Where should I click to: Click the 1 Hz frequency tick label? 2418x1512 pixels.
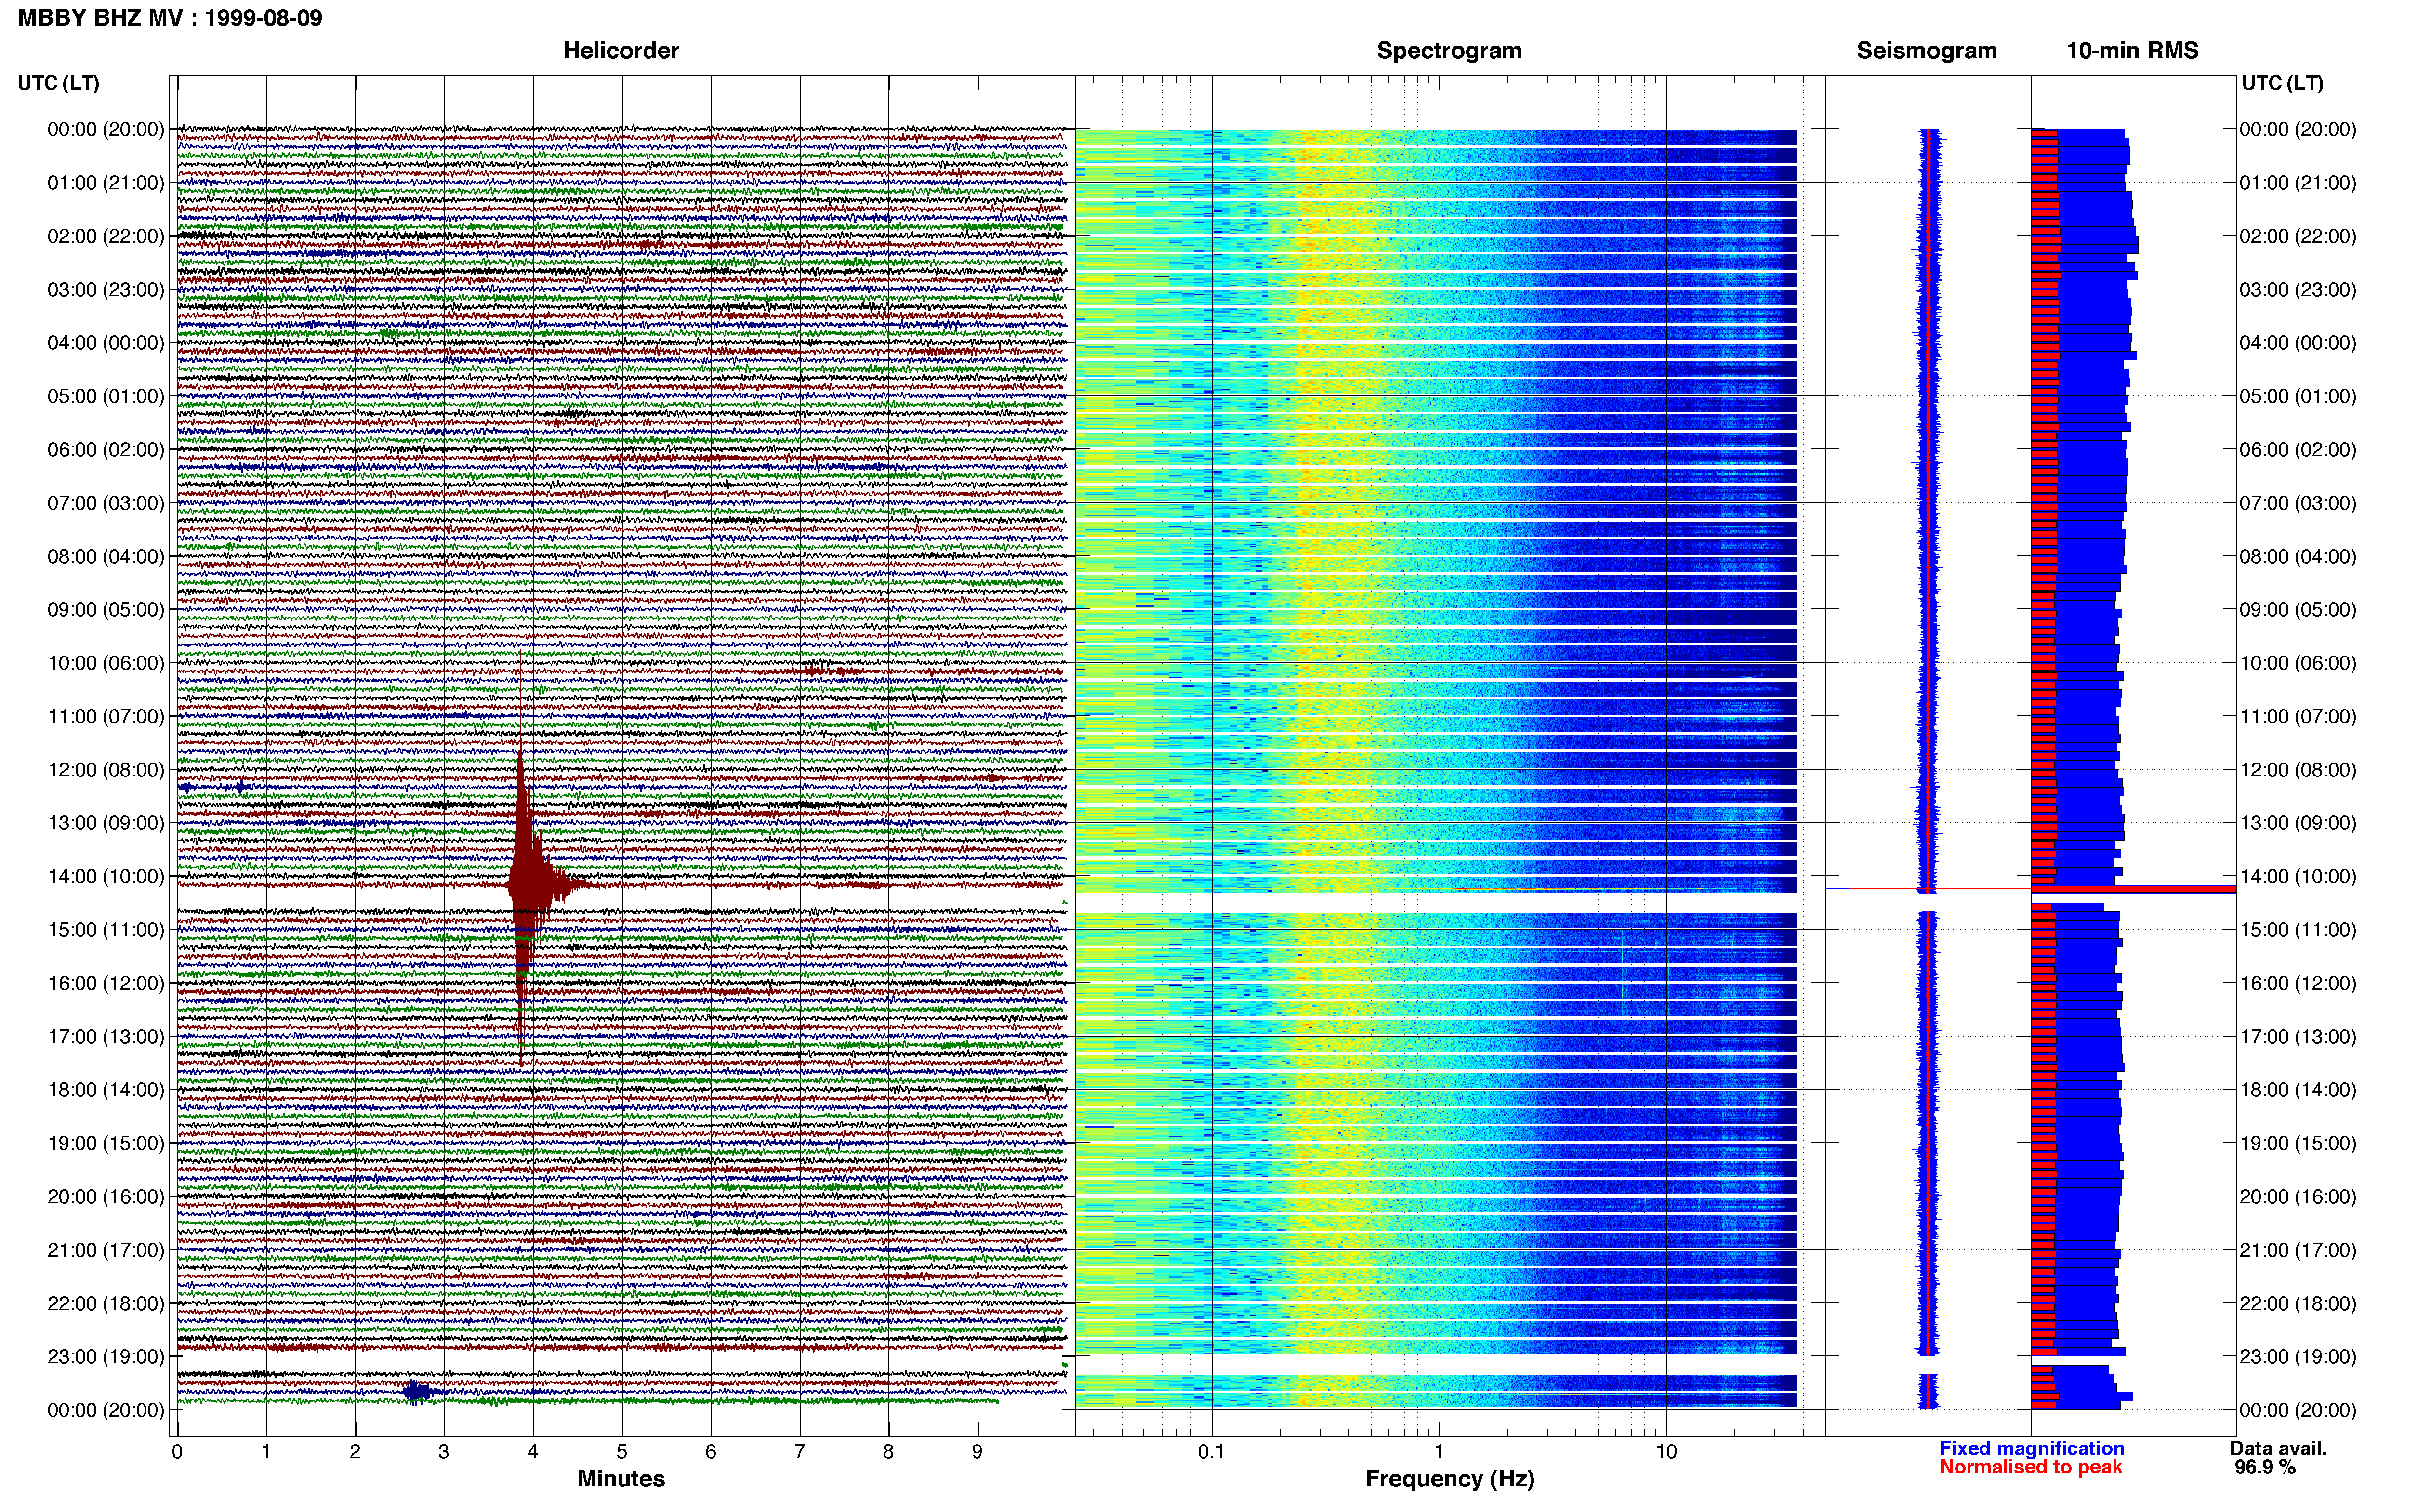[1438, 1452]
